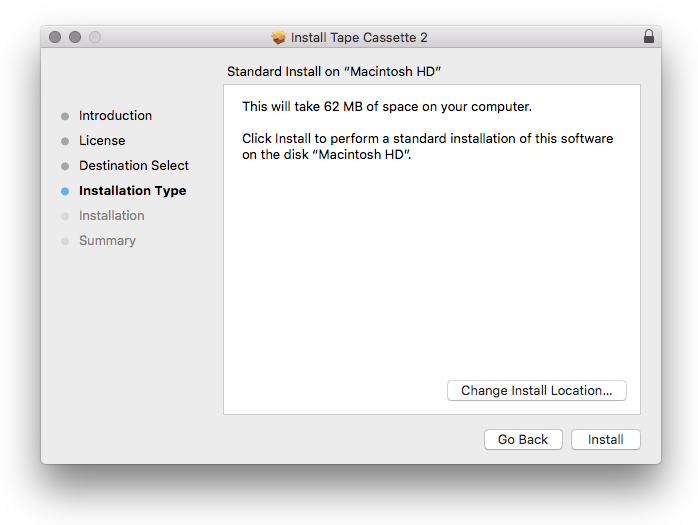Minimize the installer window
Screen dimensions: 698x525
(75, 37)
